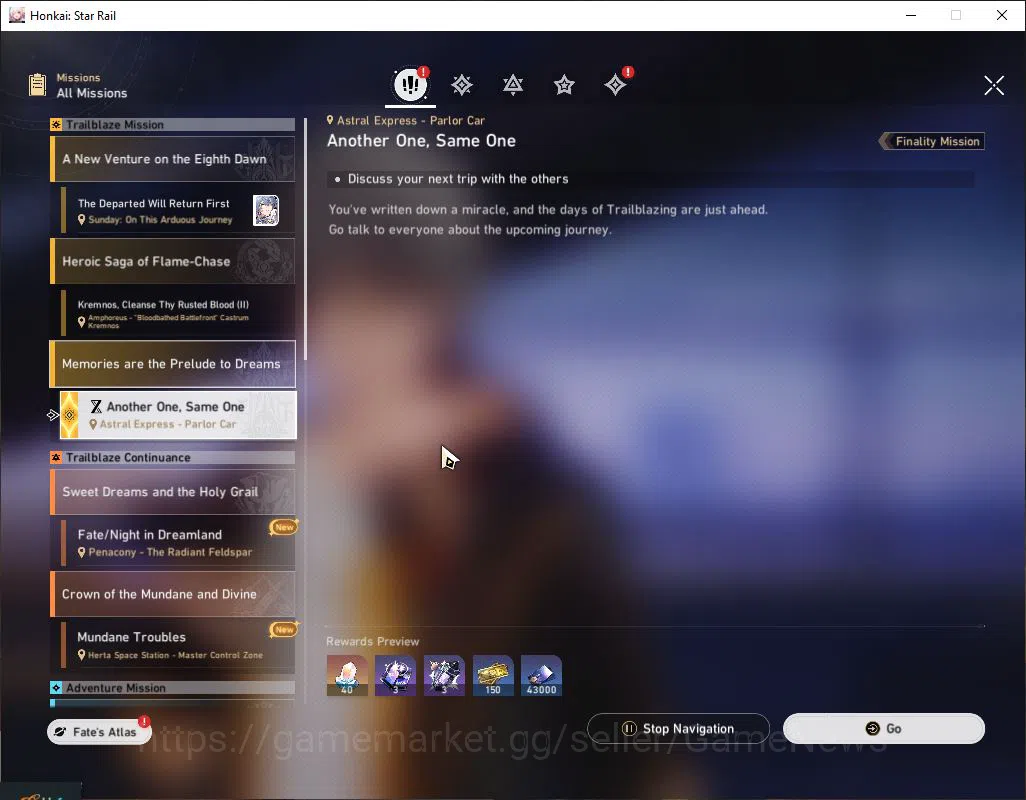This screenshot has height=800, width=1026.
Task: Close the Missions screen with X
Action: (994, 85)
